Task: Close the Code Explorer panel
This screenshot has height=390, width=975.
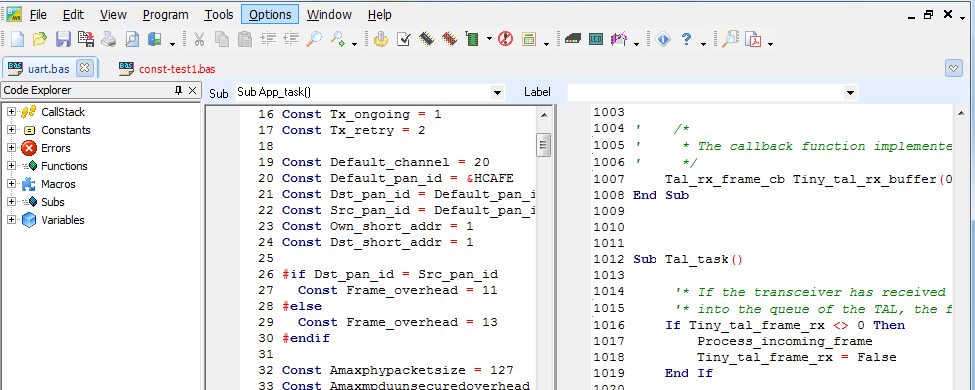Action: click(193, 91)
